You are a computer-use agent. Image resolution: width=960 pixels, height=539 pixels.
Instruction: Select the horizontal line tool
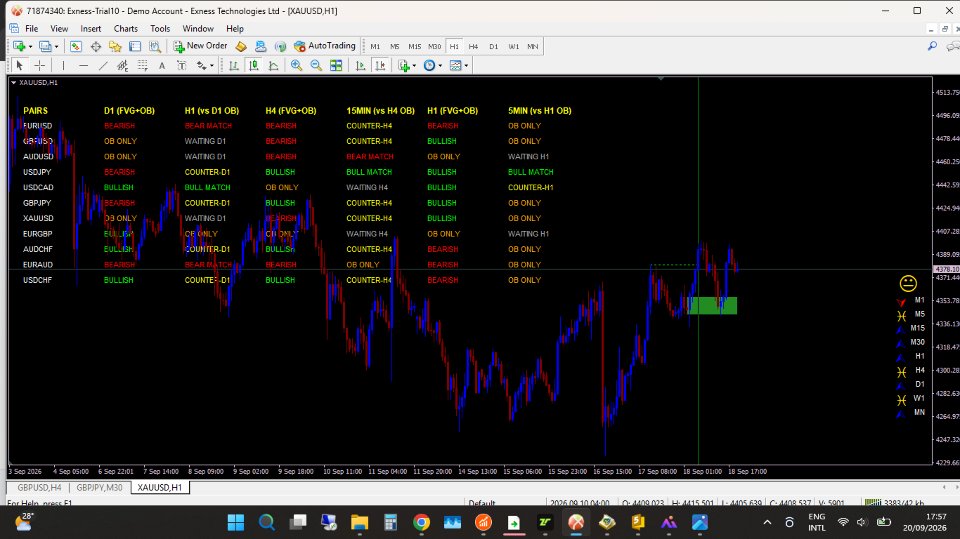83,65
